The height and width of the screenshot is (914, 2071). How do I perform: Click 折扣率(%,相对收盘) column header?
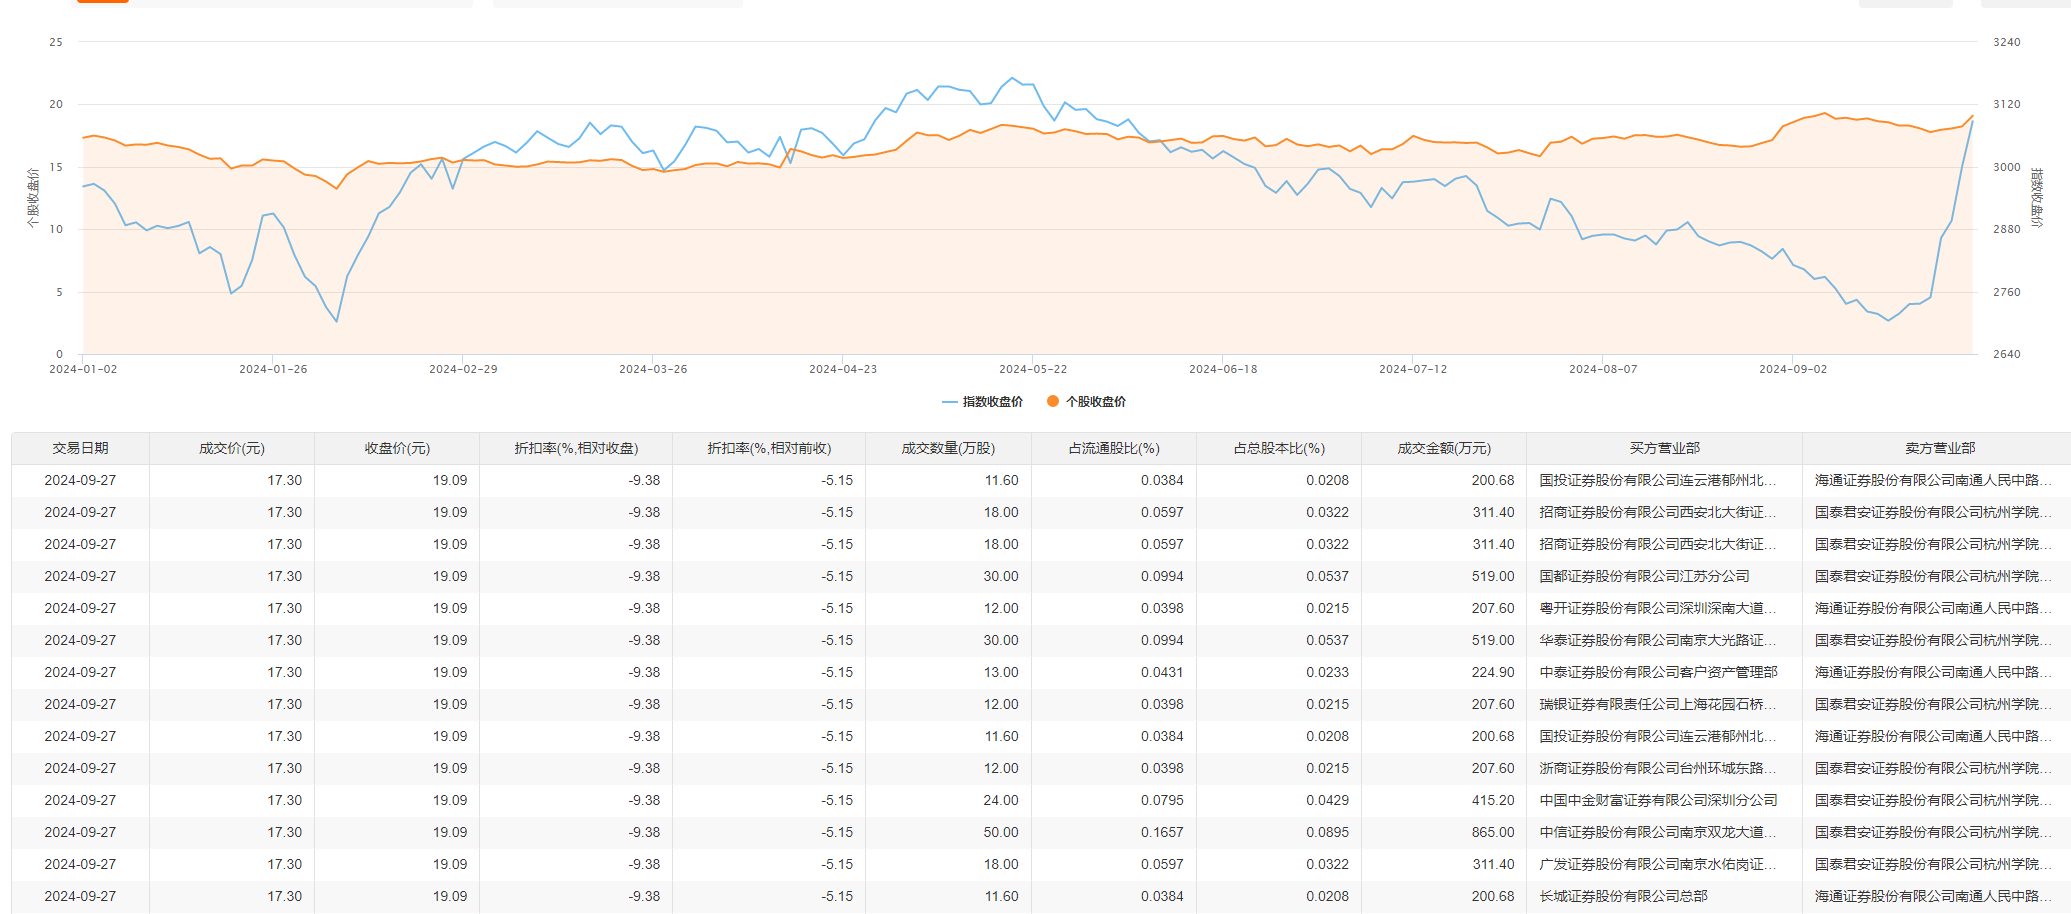pyautogui.click(x=576, y=448)
